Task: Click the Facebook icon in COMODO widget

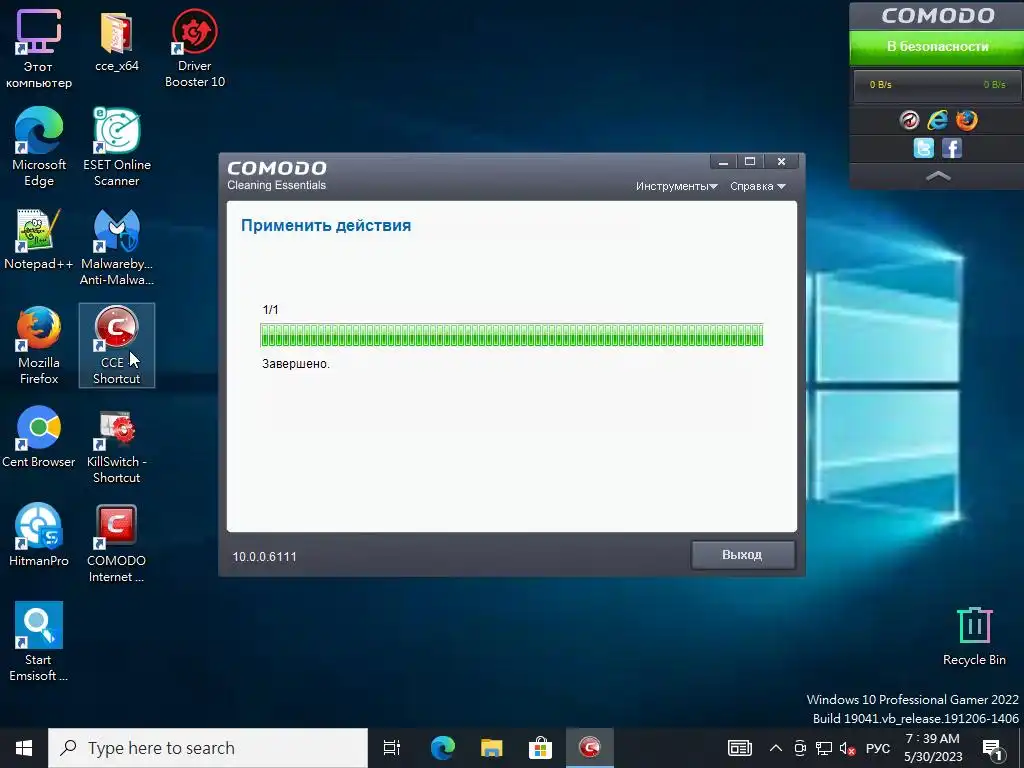Action: click(952, 148)
